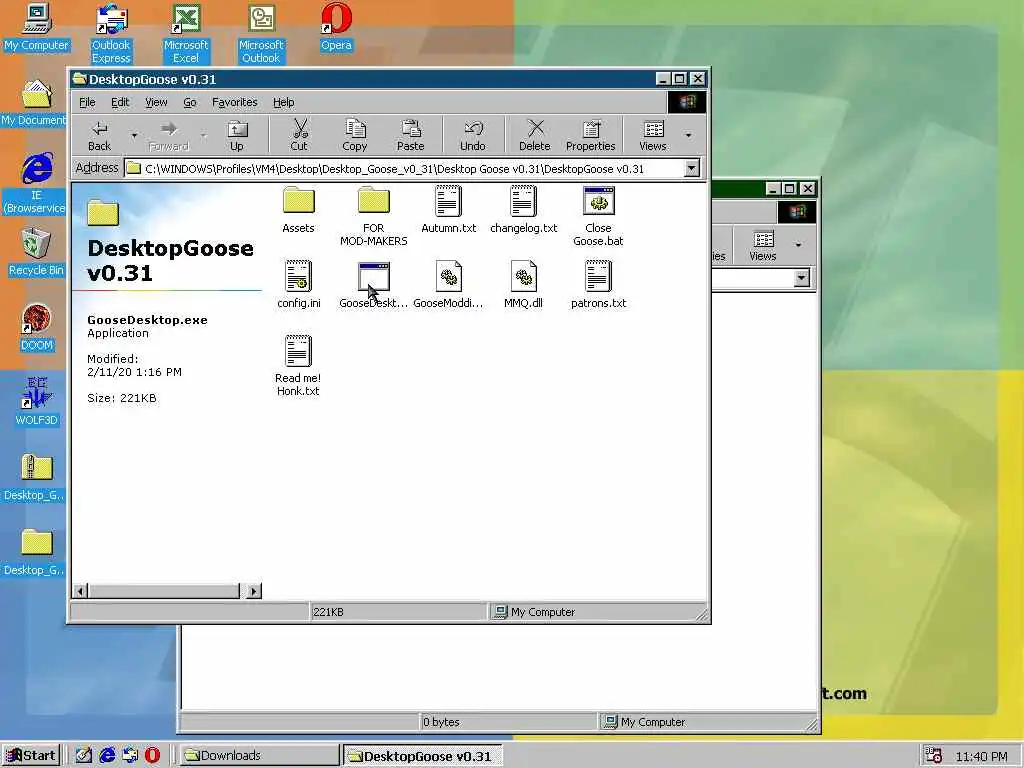
Task: Click the Cut toolbar button
Action: 299,136
